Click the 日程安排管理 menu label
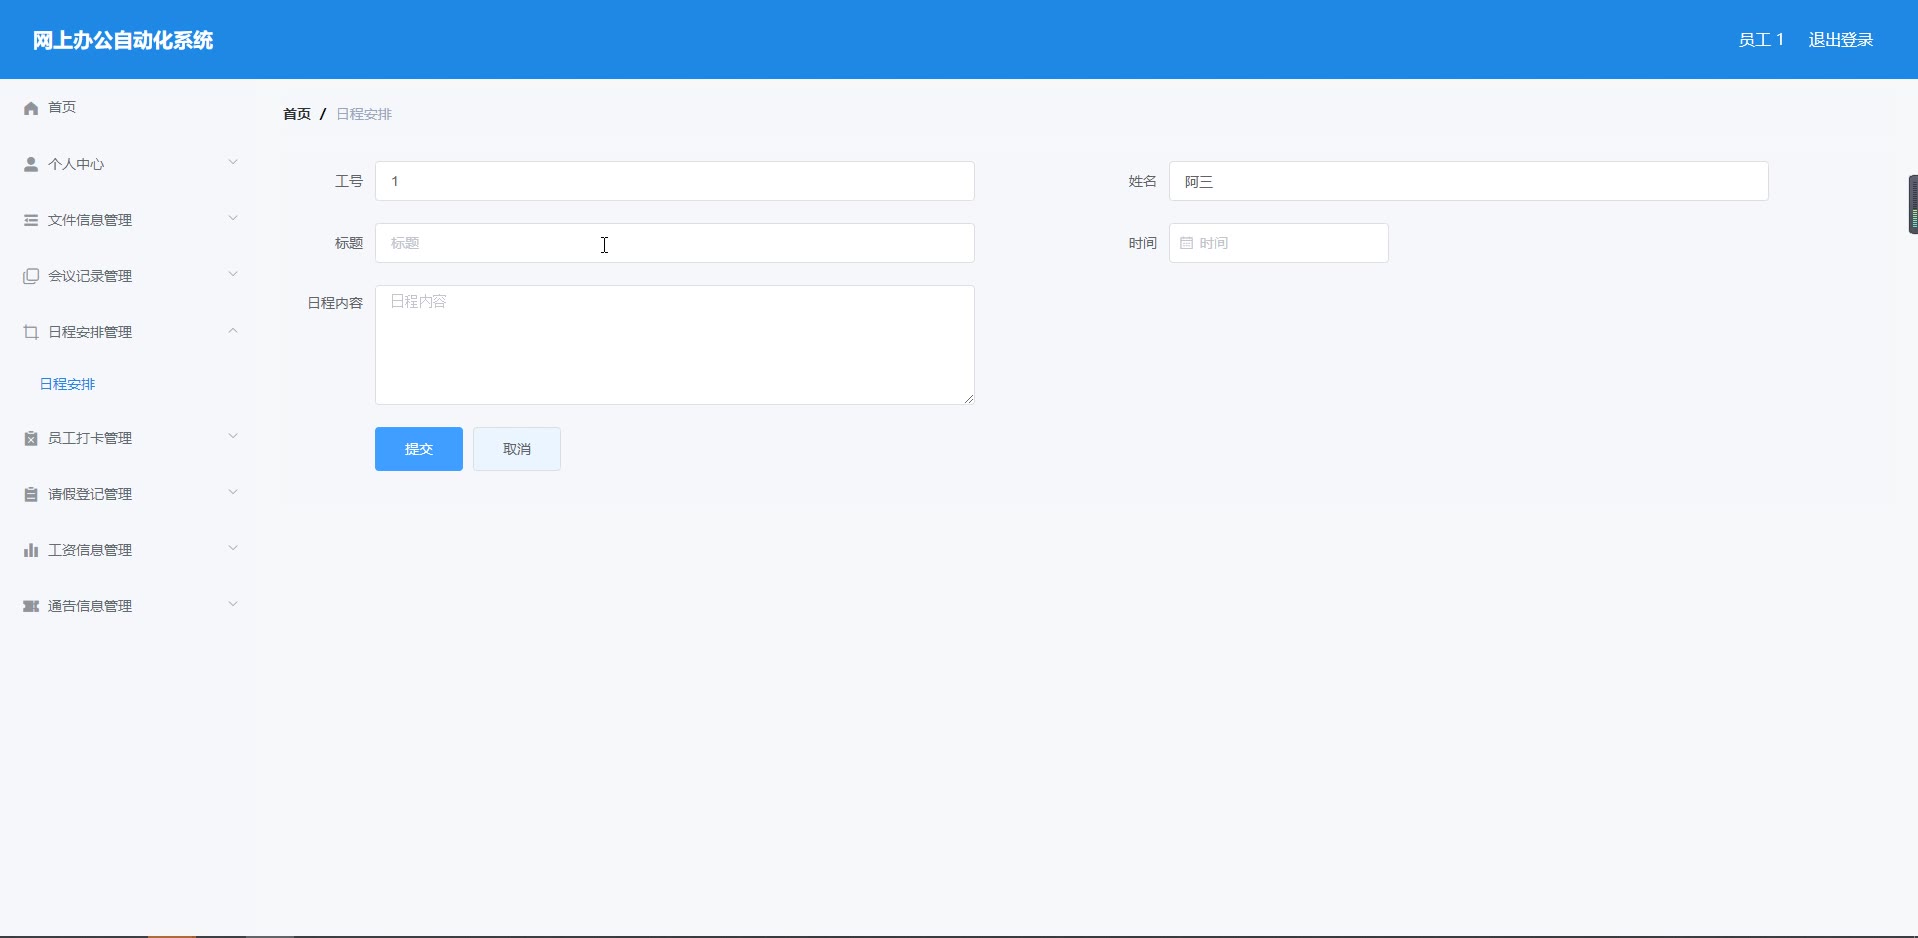The image size is (1918, 938). 90,332
